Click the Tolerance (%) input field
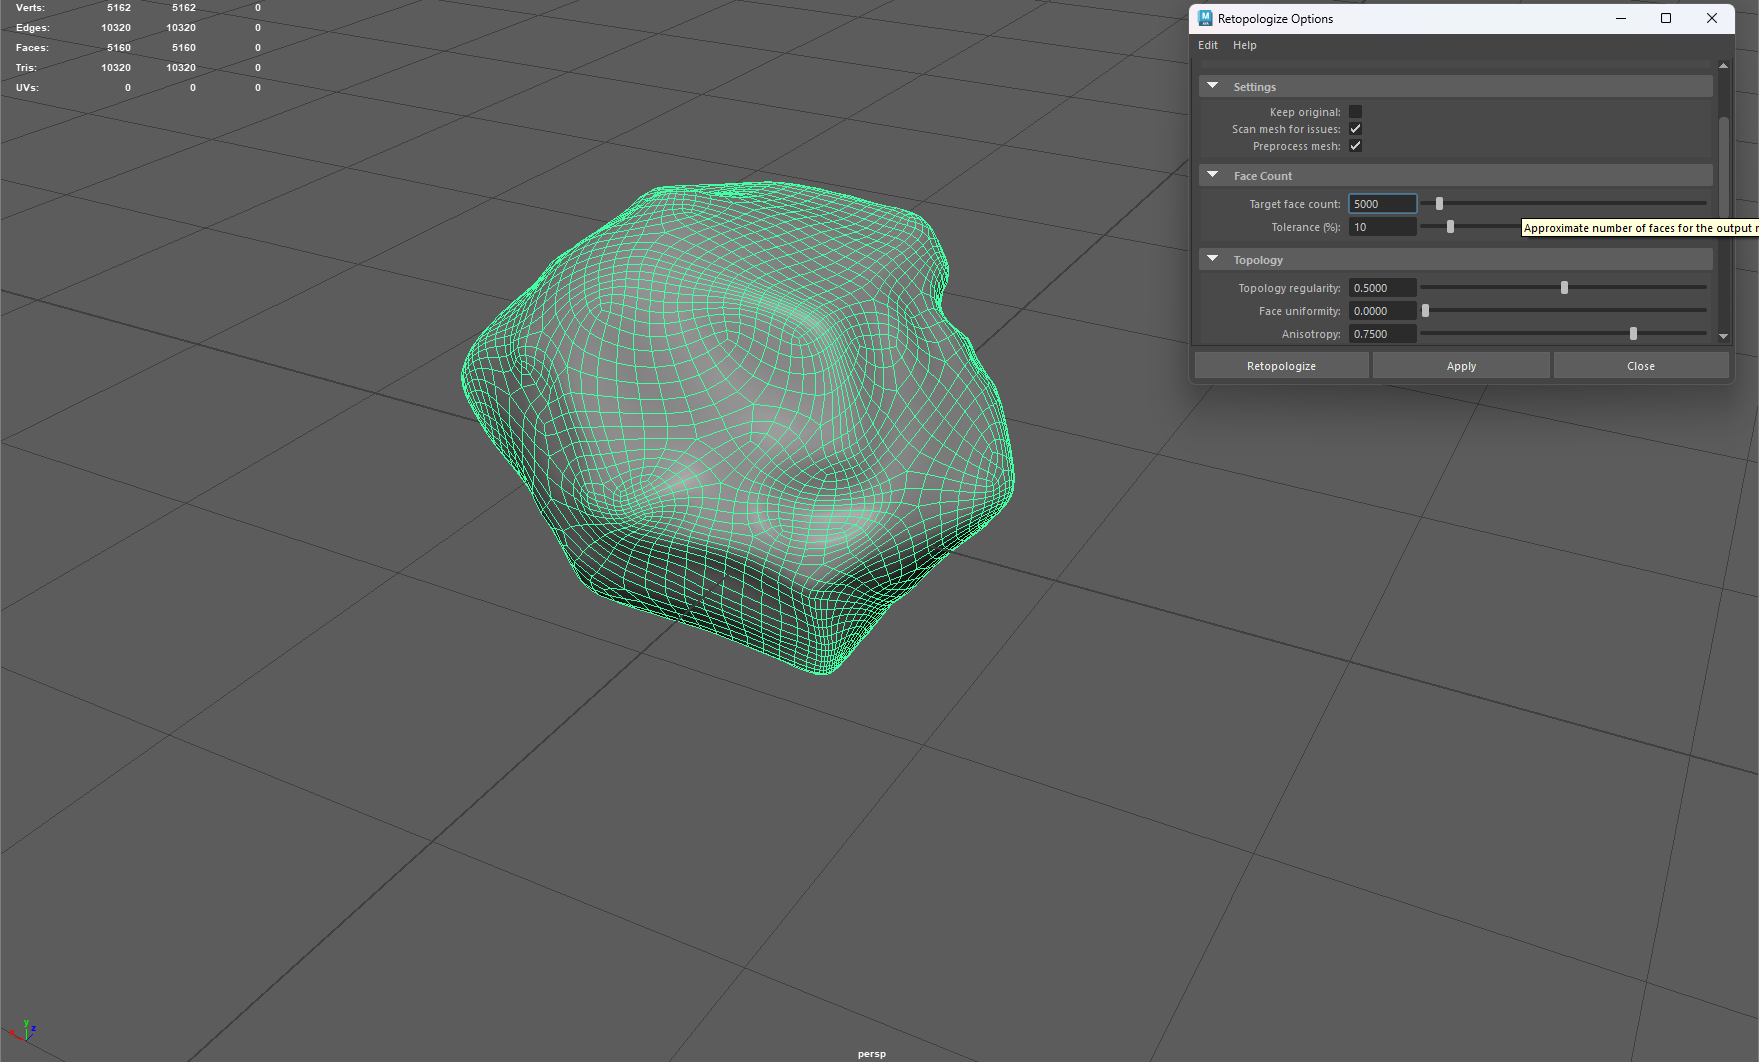The image size is (1759, 1062). tap(1383, 227)
